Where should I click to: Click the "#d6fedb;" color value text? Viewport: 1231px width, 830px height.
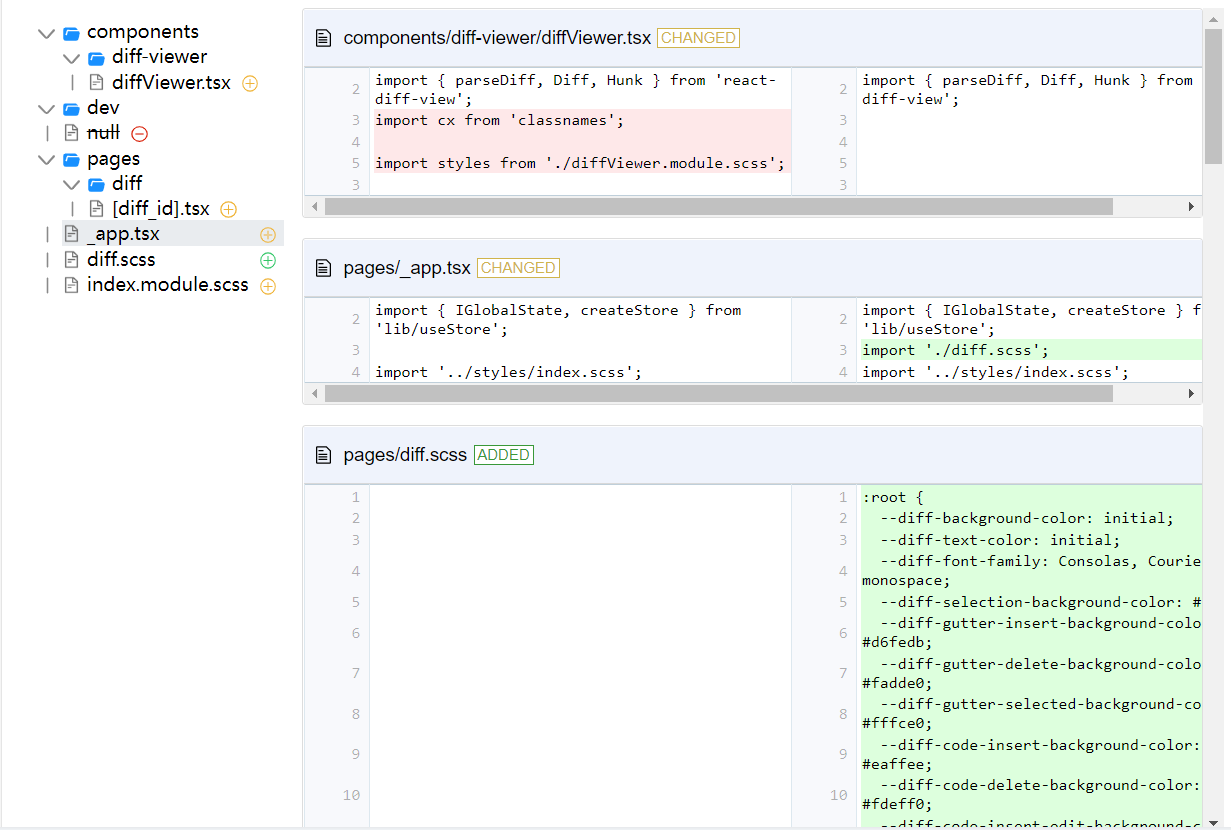(x=897, y=643)
